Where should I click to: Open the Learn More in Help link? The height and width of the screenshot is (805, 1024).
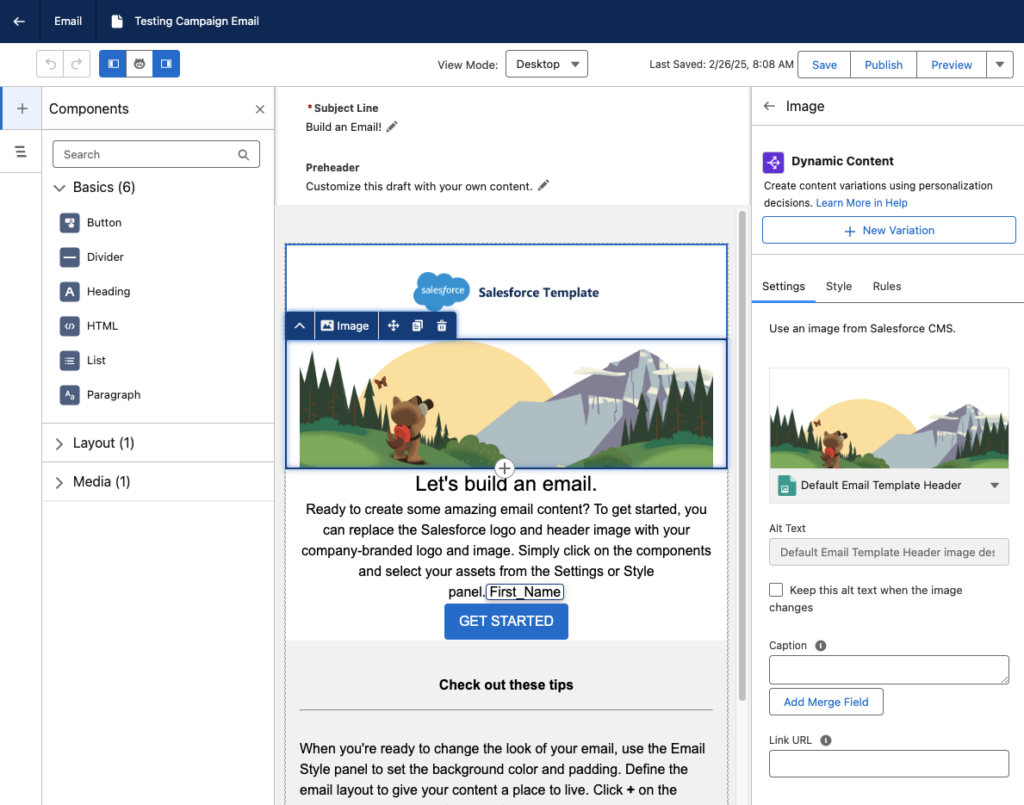[x=861, y=203]
